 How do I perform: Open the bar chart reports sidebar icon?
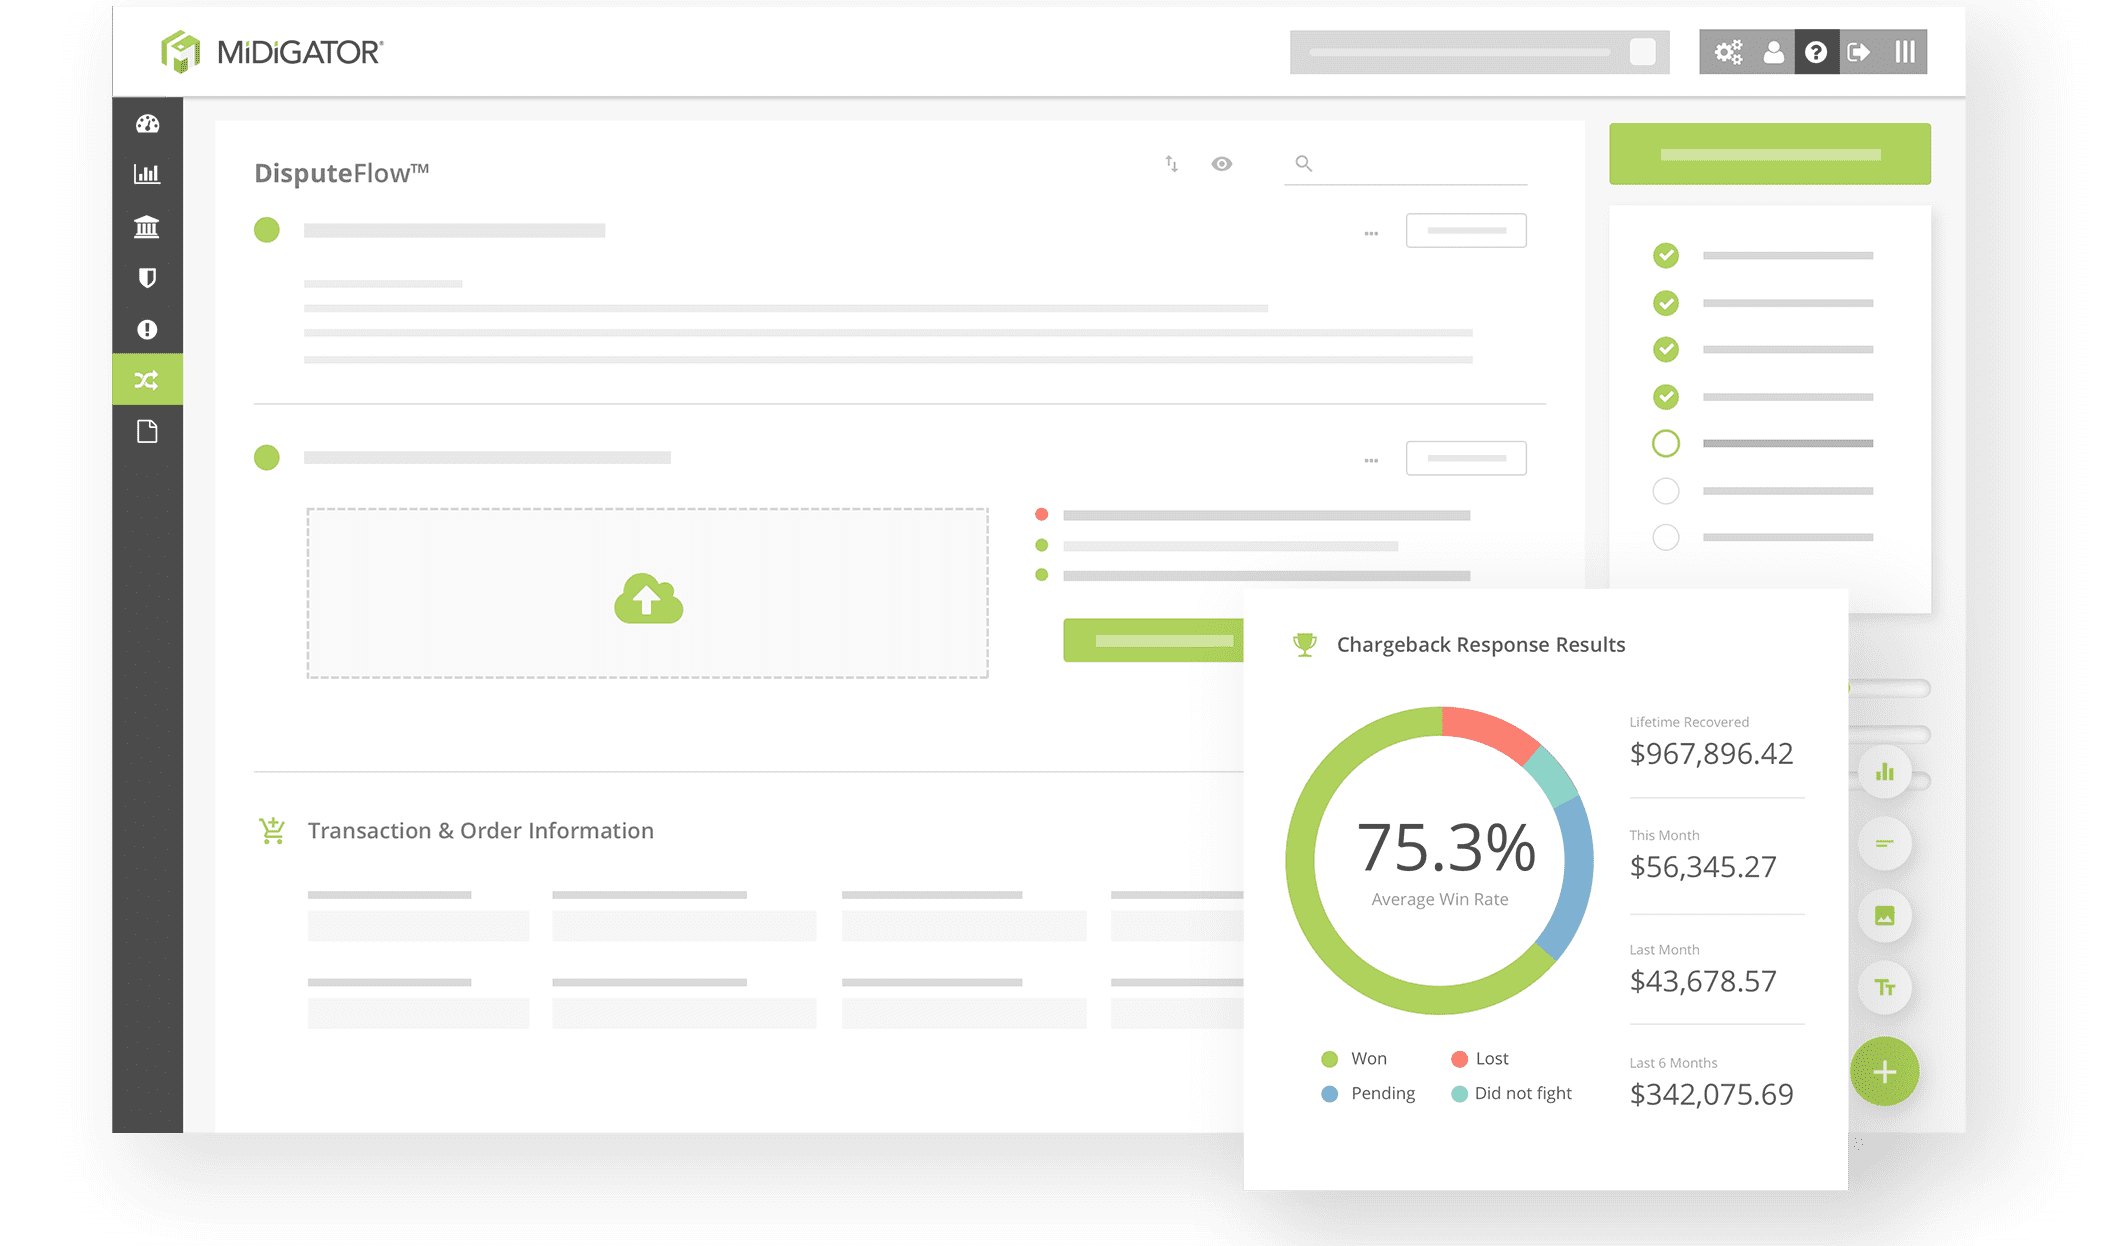click(147, 174)
